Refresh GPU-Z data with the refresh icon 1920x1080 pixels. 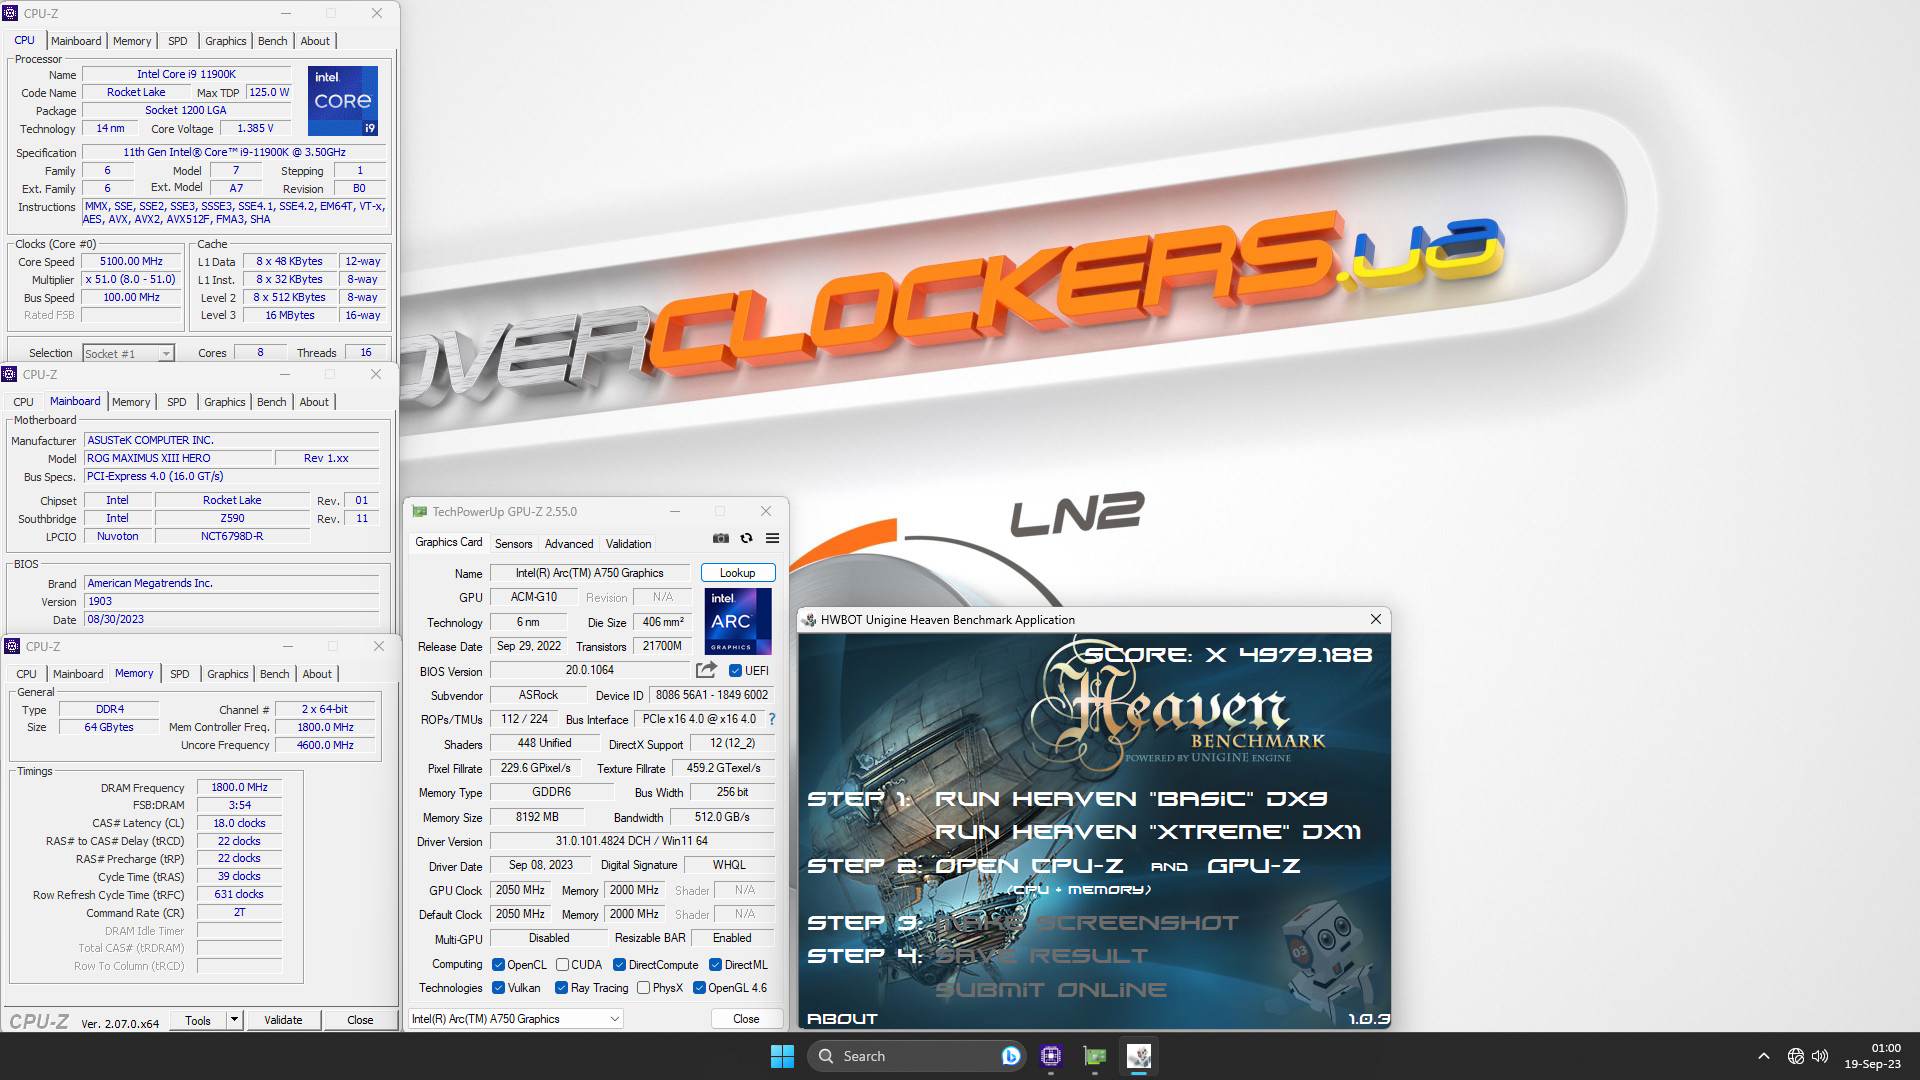[746, 538]
